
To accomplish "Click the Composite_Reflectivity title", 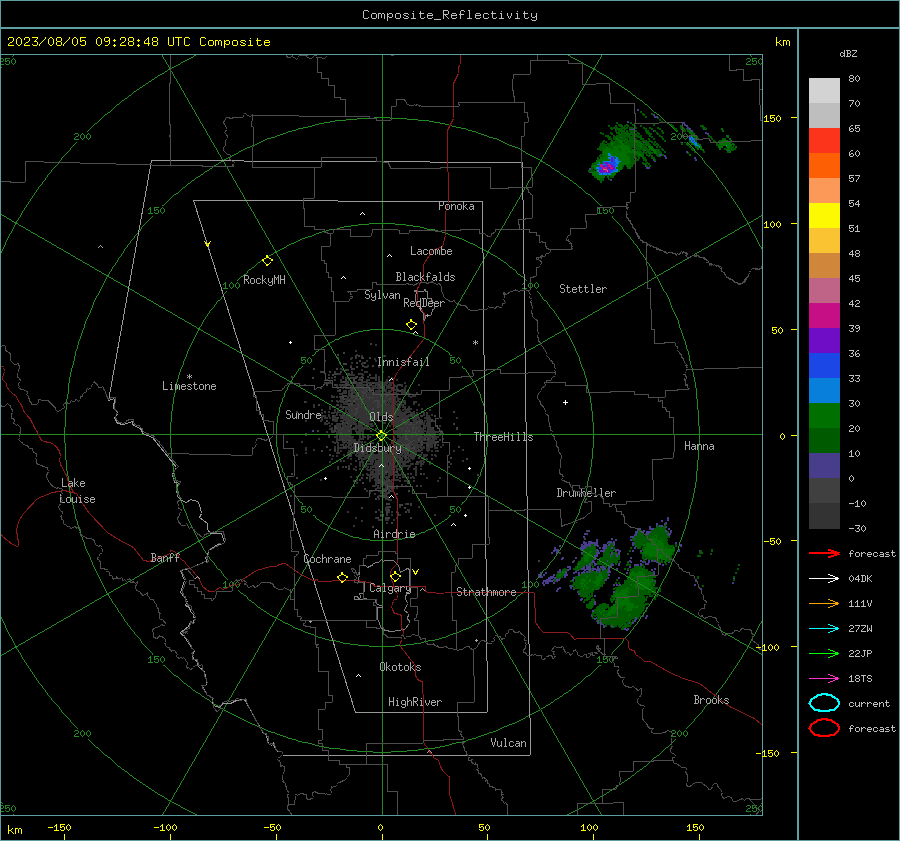I will (449, 15).
